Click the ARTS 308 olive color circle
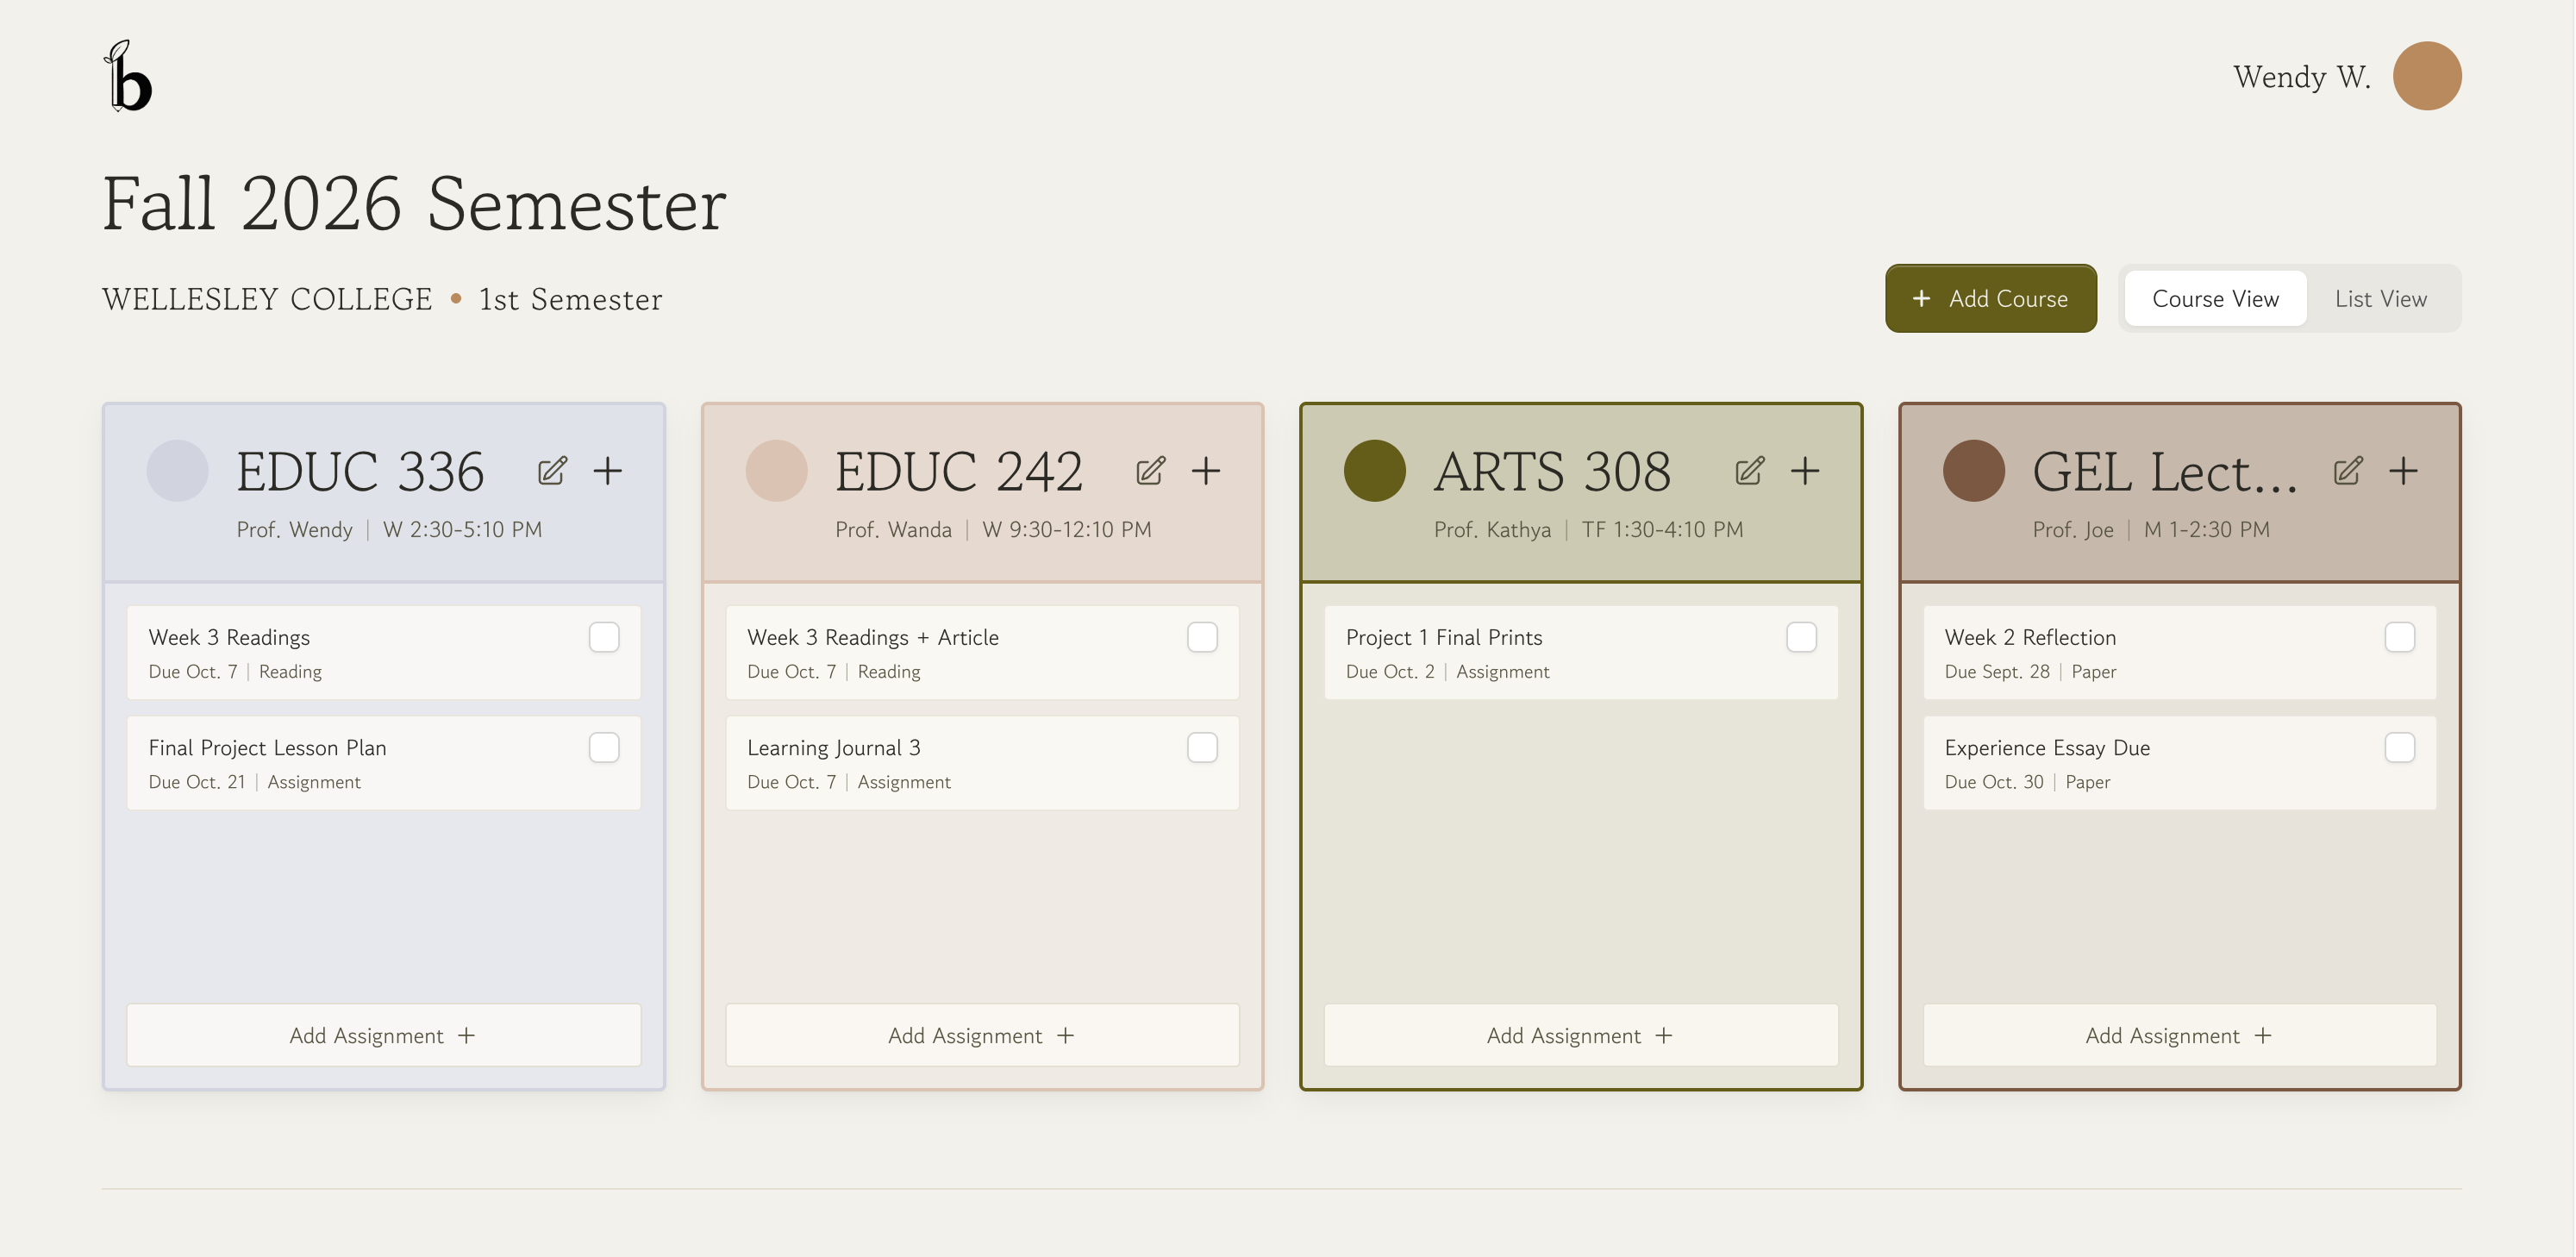This screenshot has height=1257, width=2576. (1375, 471)
